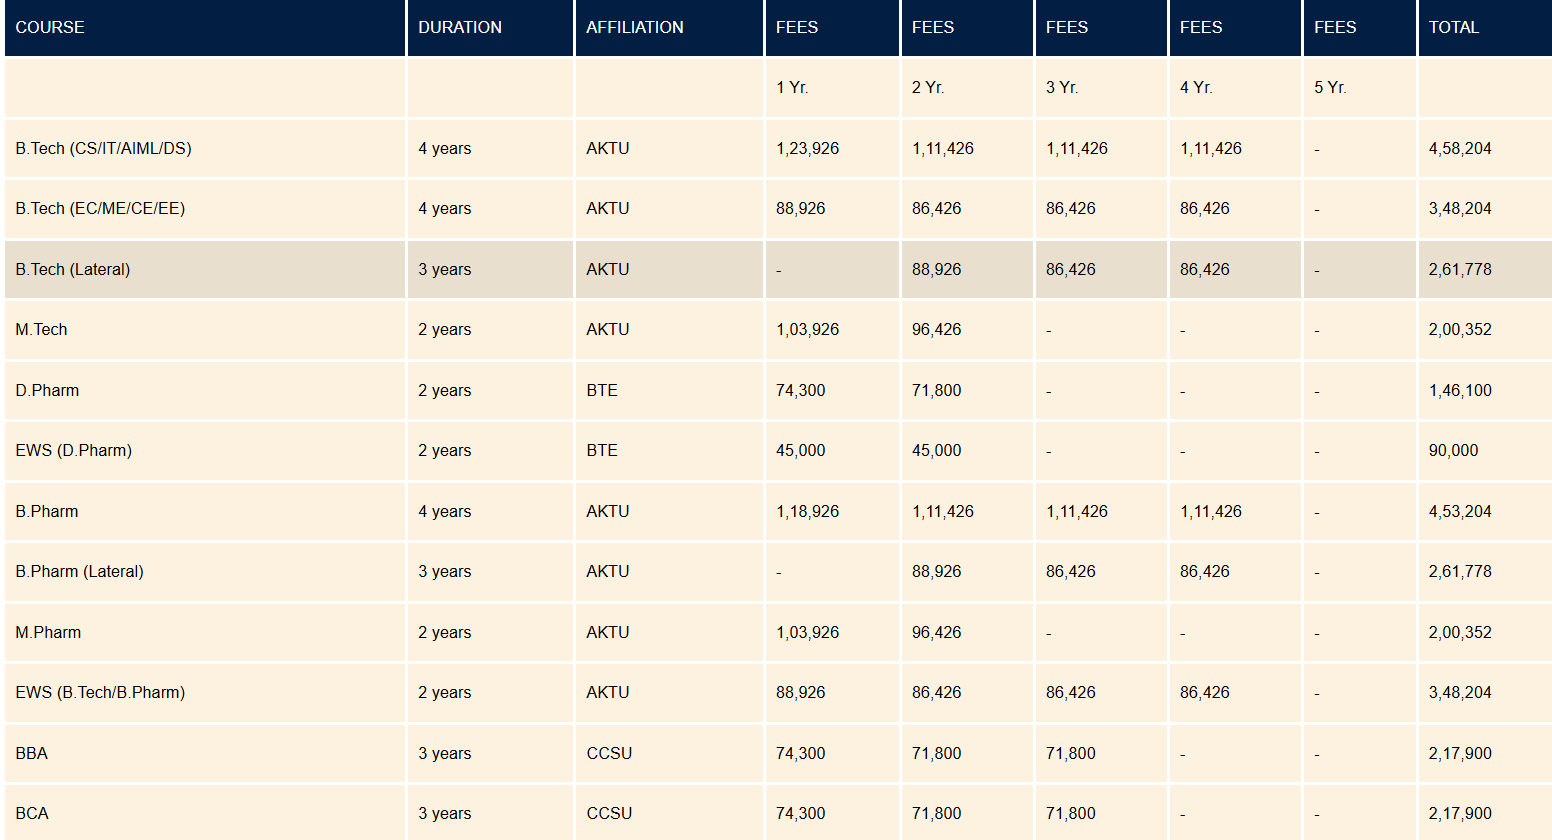Click the M.Tech course cell

click(41, 330)
